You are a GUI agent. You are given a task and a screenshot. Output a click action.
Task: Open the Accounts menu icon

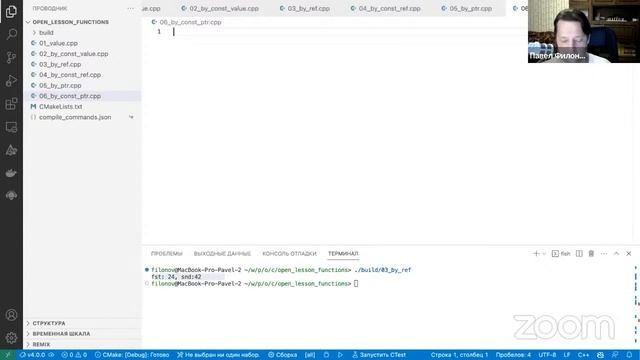click(x=11, y=315)
